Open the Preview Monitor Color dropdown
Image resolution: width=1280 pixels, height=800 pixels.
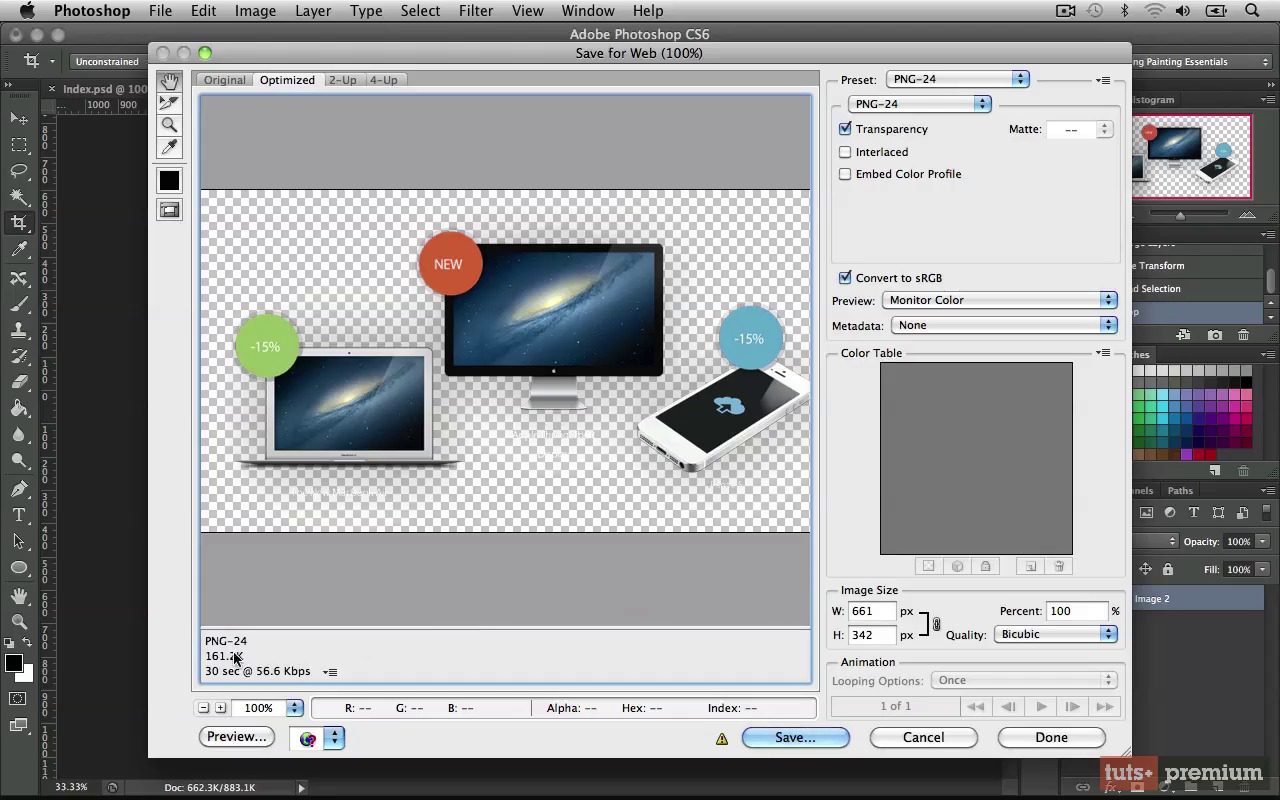(999, 300)
